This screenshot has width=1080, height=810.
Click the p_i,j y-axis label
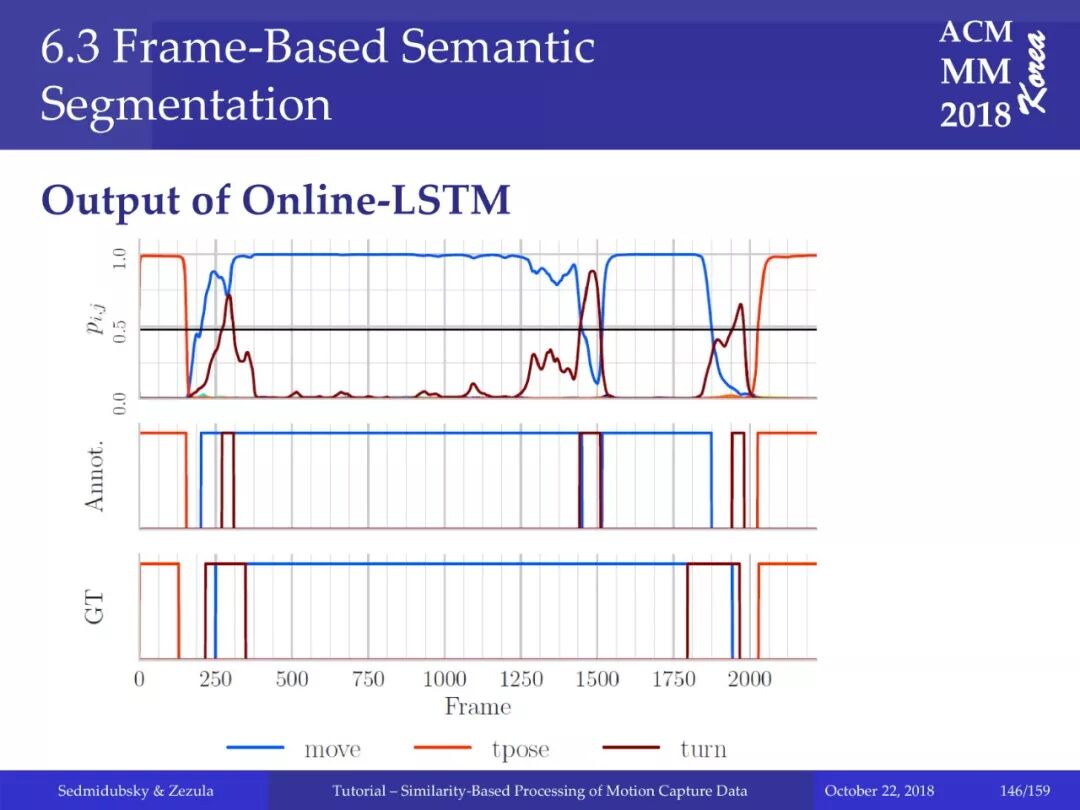[96, 320]
